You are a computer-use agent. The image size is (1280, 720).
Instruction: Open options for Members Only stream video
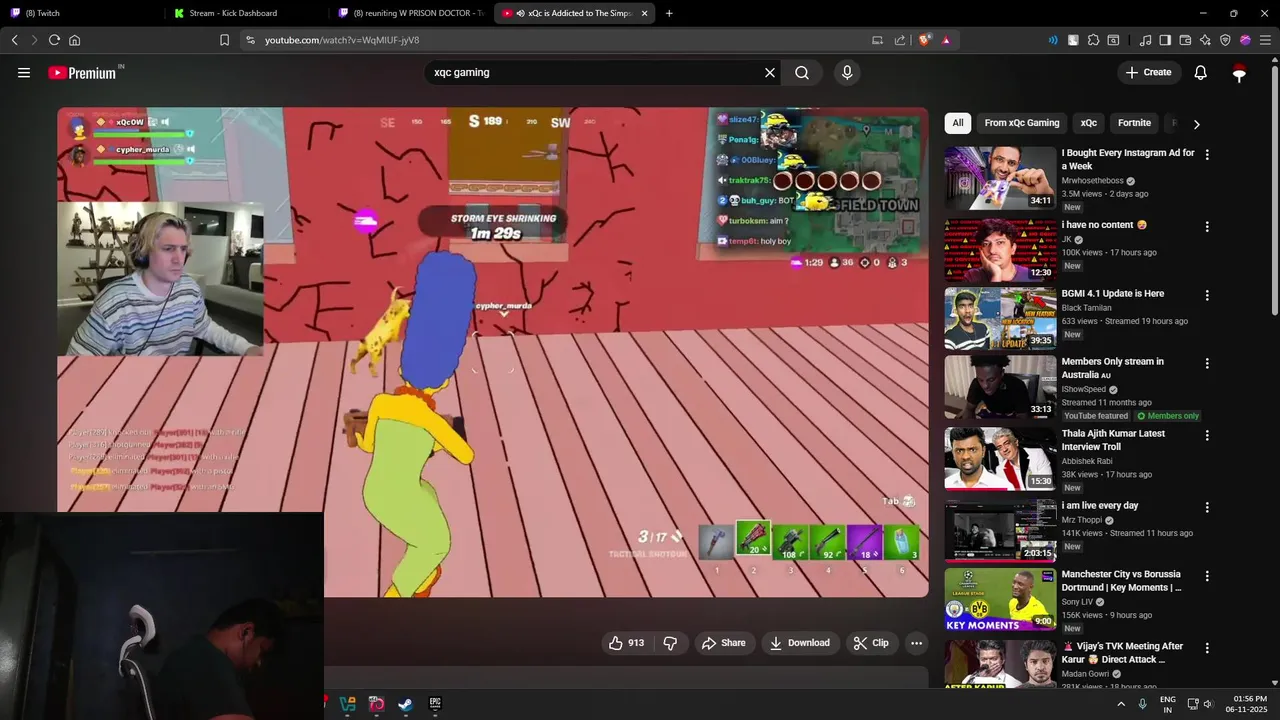(x=1207, y=364)
